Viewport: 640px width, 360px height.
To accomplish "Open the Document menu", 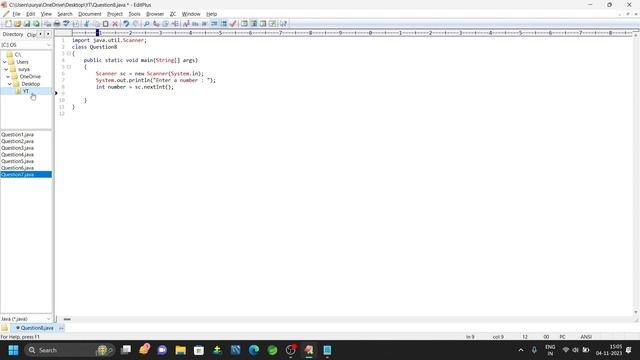I will point(90,14).
